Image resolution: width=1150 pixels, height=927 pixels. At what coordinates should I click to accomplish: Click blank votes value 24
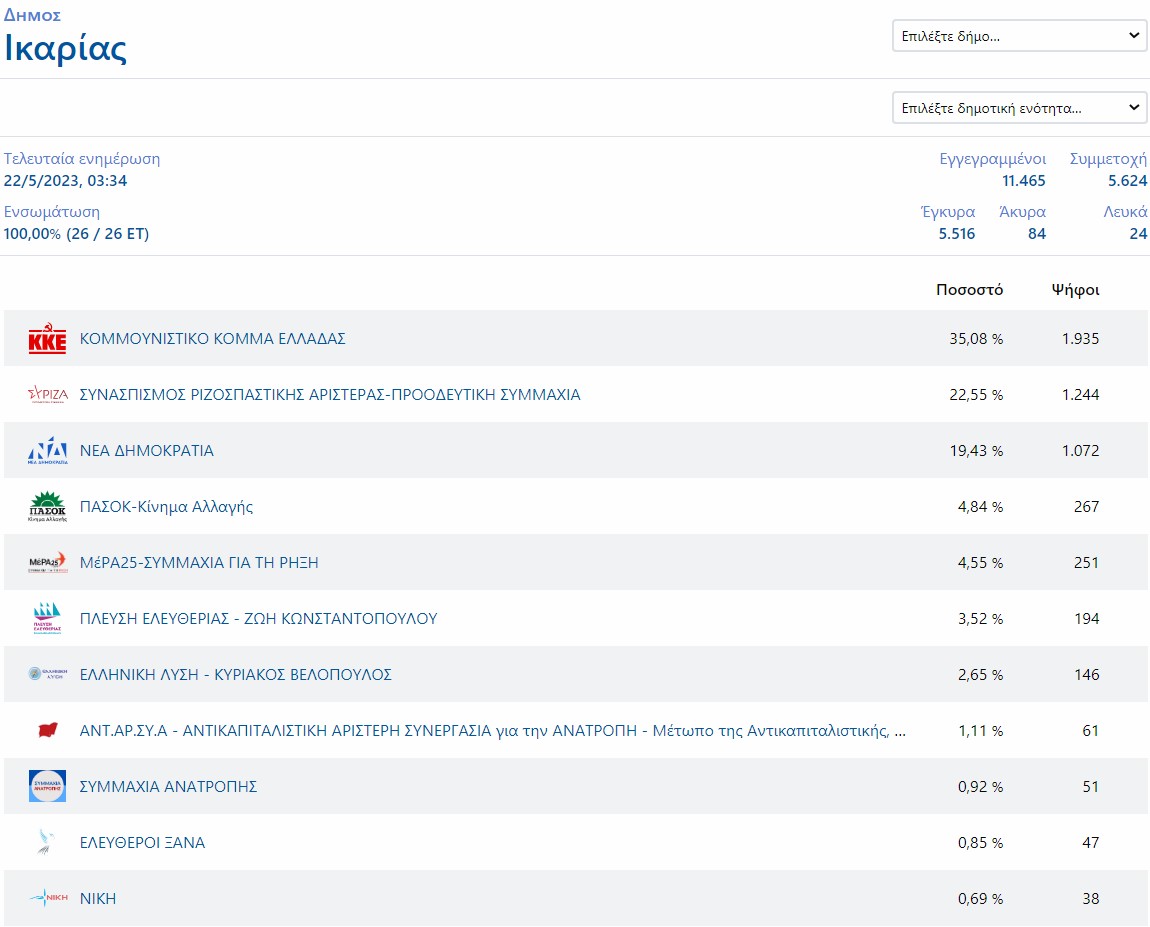click(1138, 234)
